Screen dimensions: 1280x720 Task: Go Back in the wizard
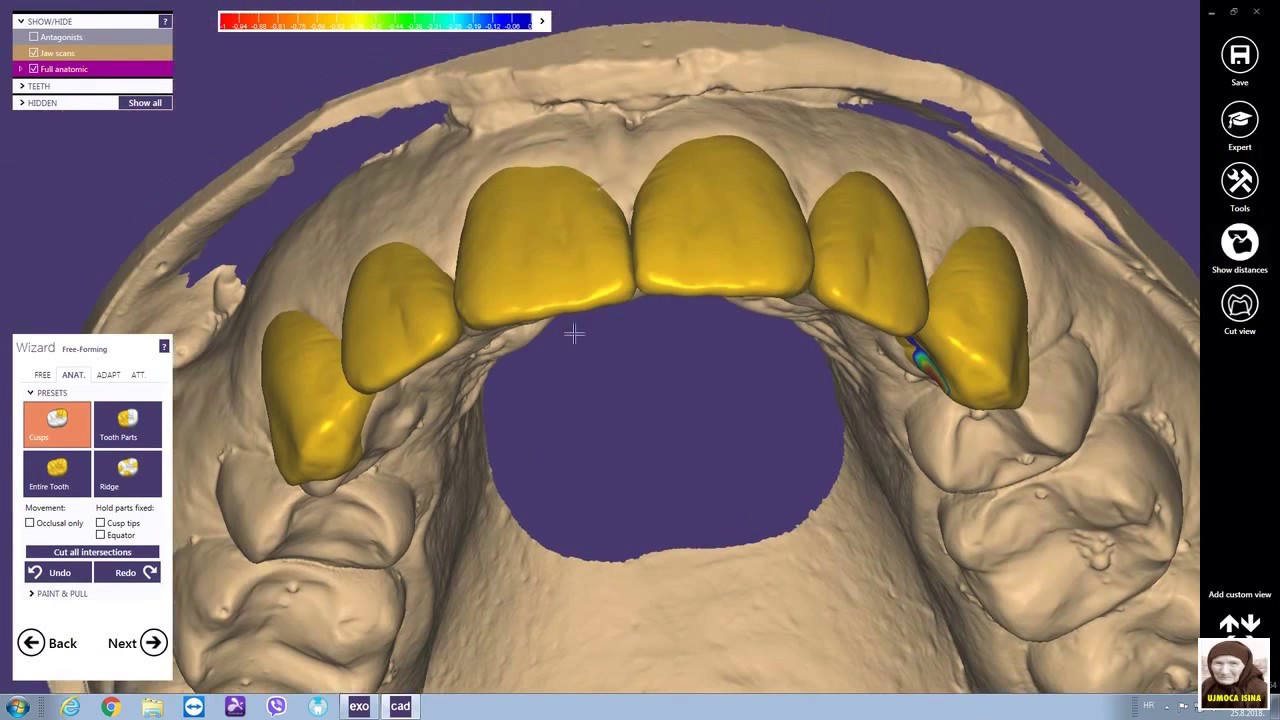coord(47,643)
